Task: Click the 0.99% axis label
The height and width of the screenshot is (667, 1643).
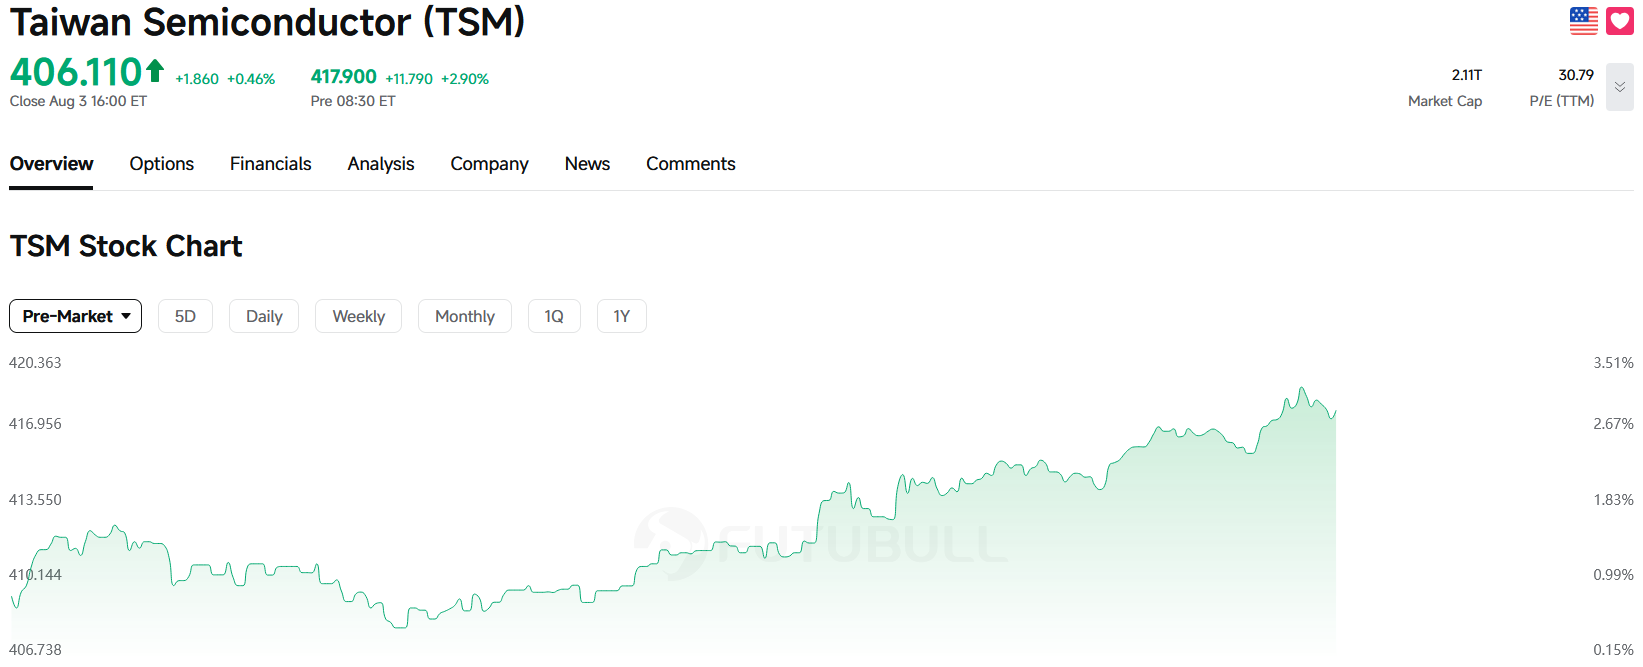Action: point(1614,575)
